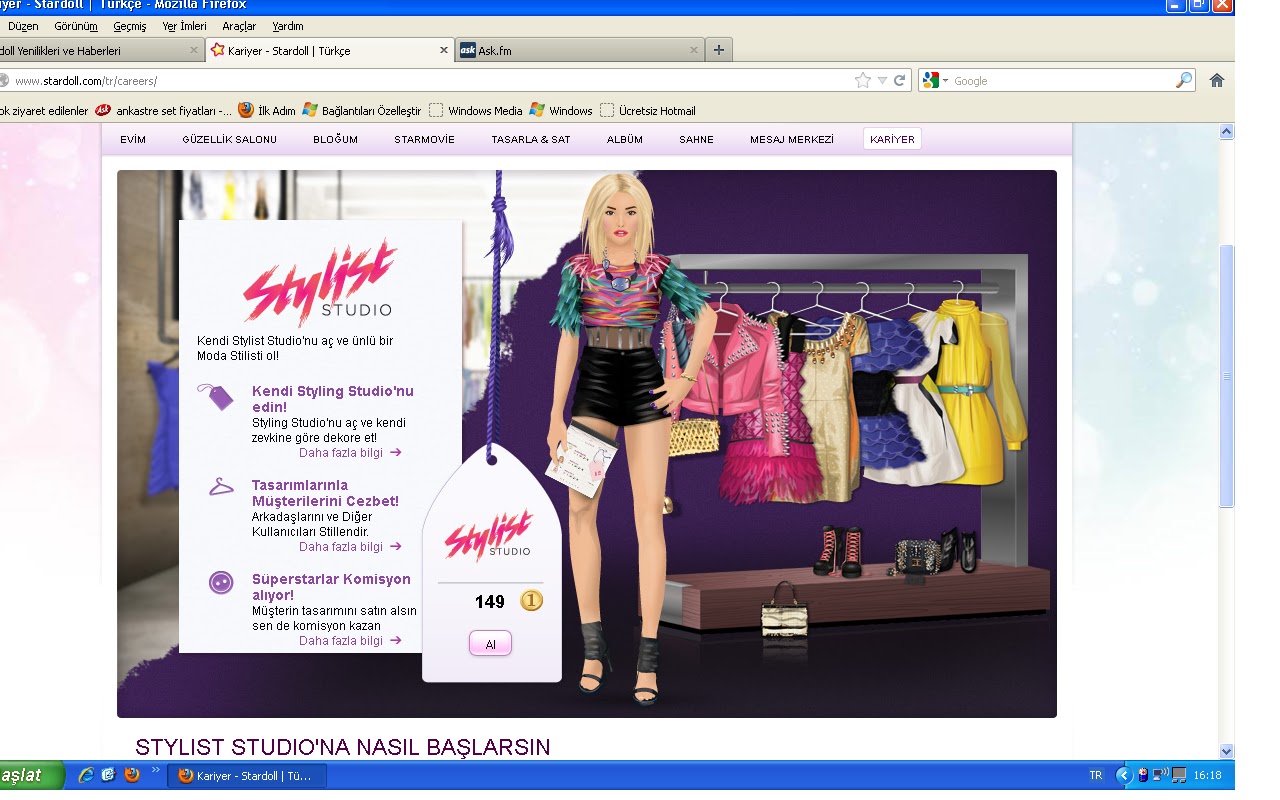Go to GÜZELLİK SALONU in the navigation

[x=230, y=140]
